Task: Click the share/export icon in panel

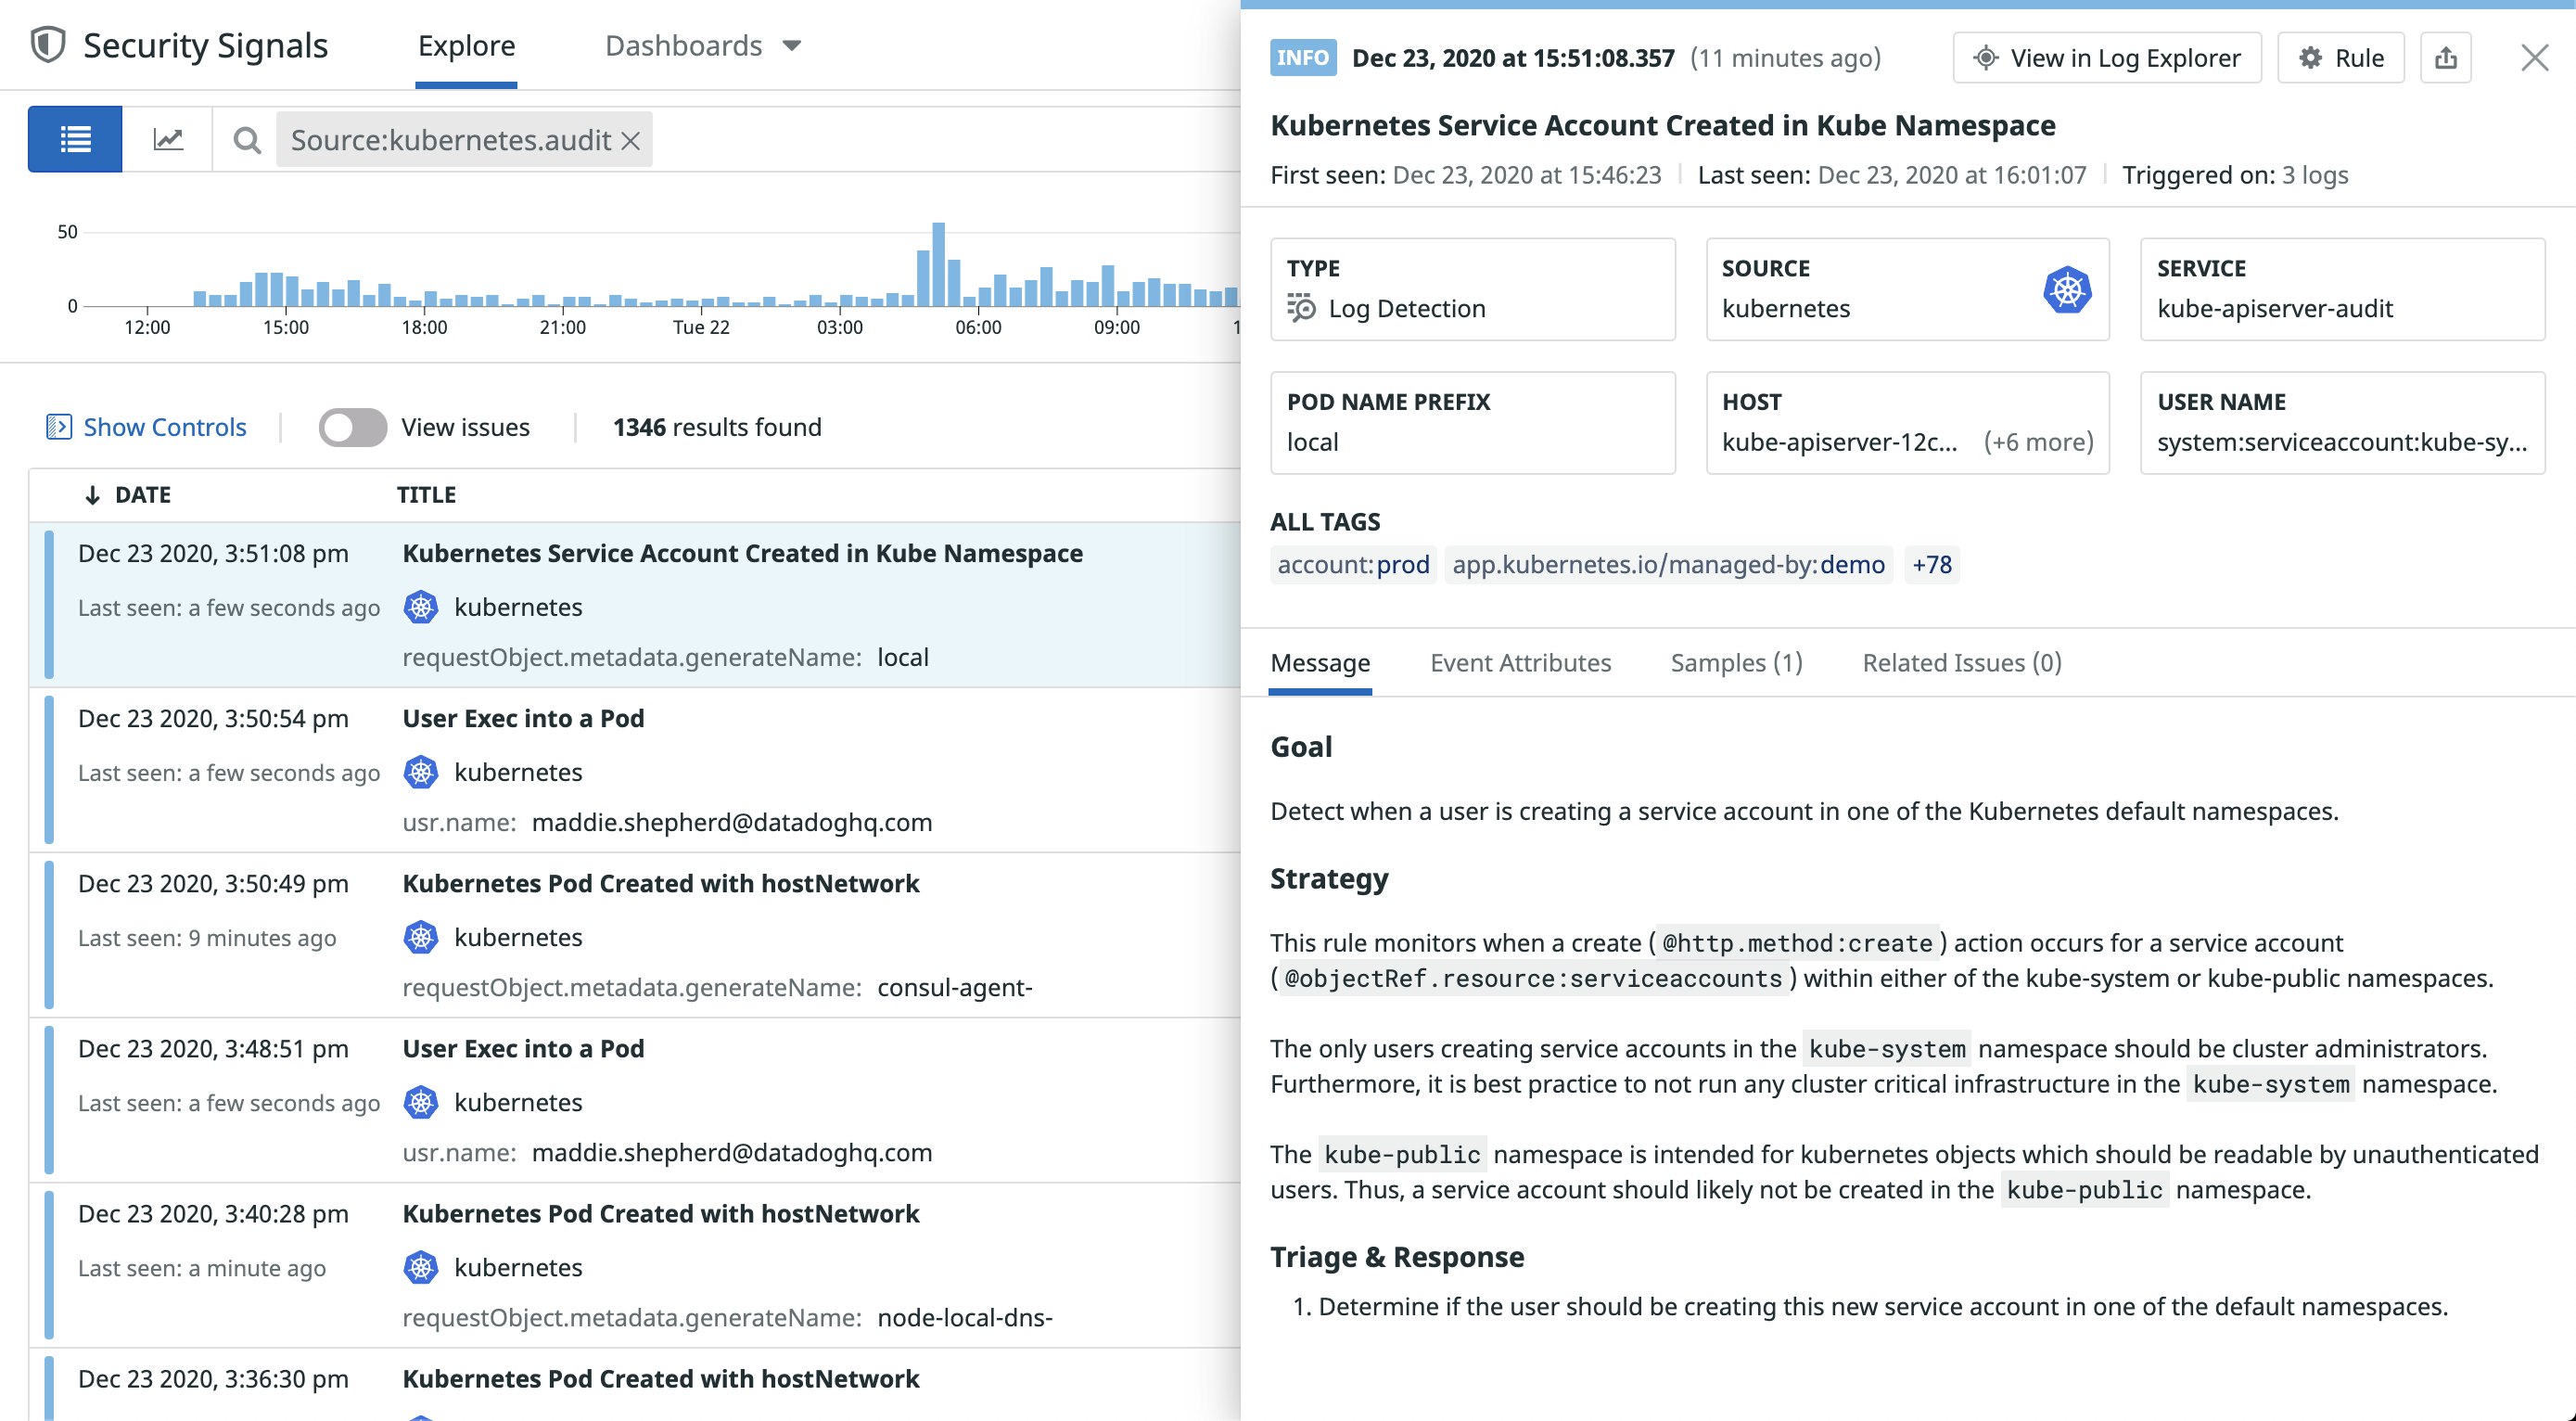Action: (x=2445, y=58)
